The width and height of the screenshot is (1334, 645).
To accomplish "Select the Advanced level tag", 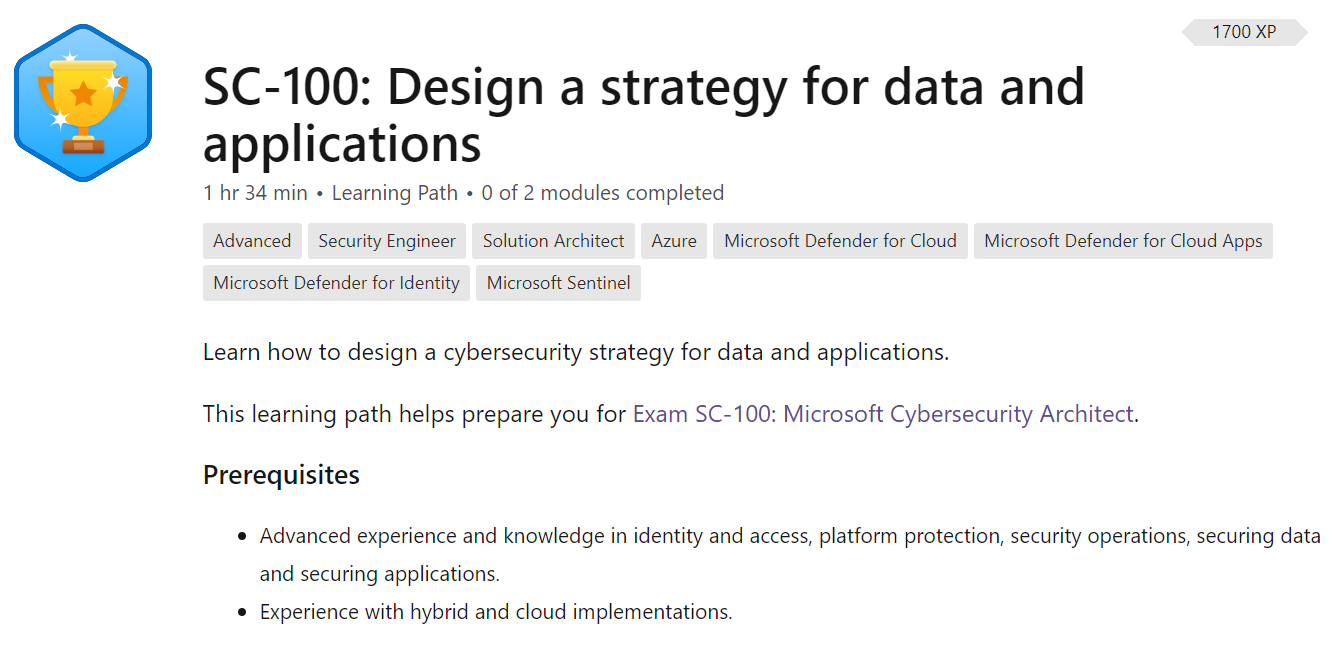I will click(x=252, y=241).
